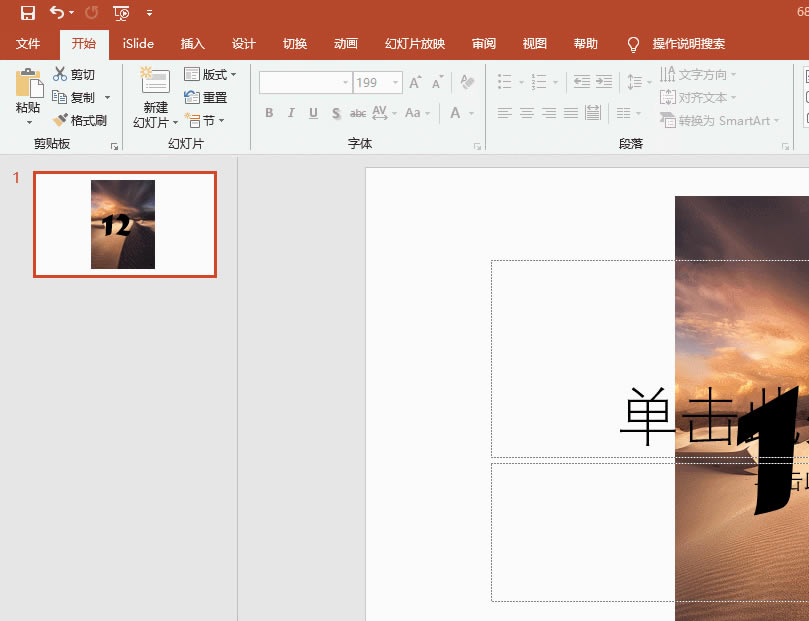The image size is (809, 621).
Task: Click the 重置 reset button
Action: pos(206,97)
